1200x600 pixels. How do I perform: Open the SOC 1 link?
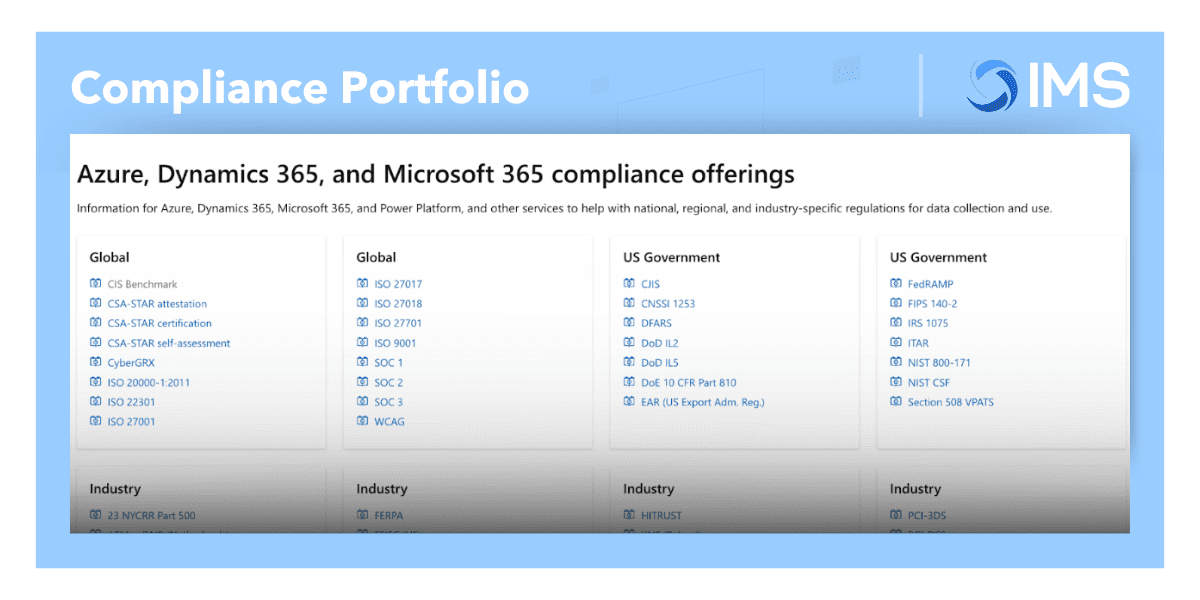click(389, 363)
